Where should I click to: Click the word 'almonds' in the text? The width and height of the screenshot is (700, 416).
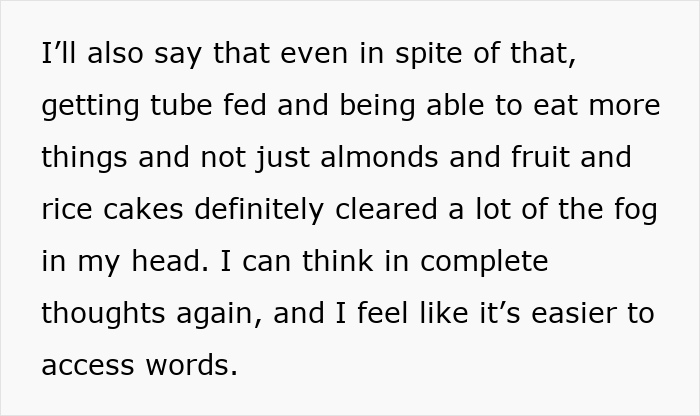click(x=379, y=157)
